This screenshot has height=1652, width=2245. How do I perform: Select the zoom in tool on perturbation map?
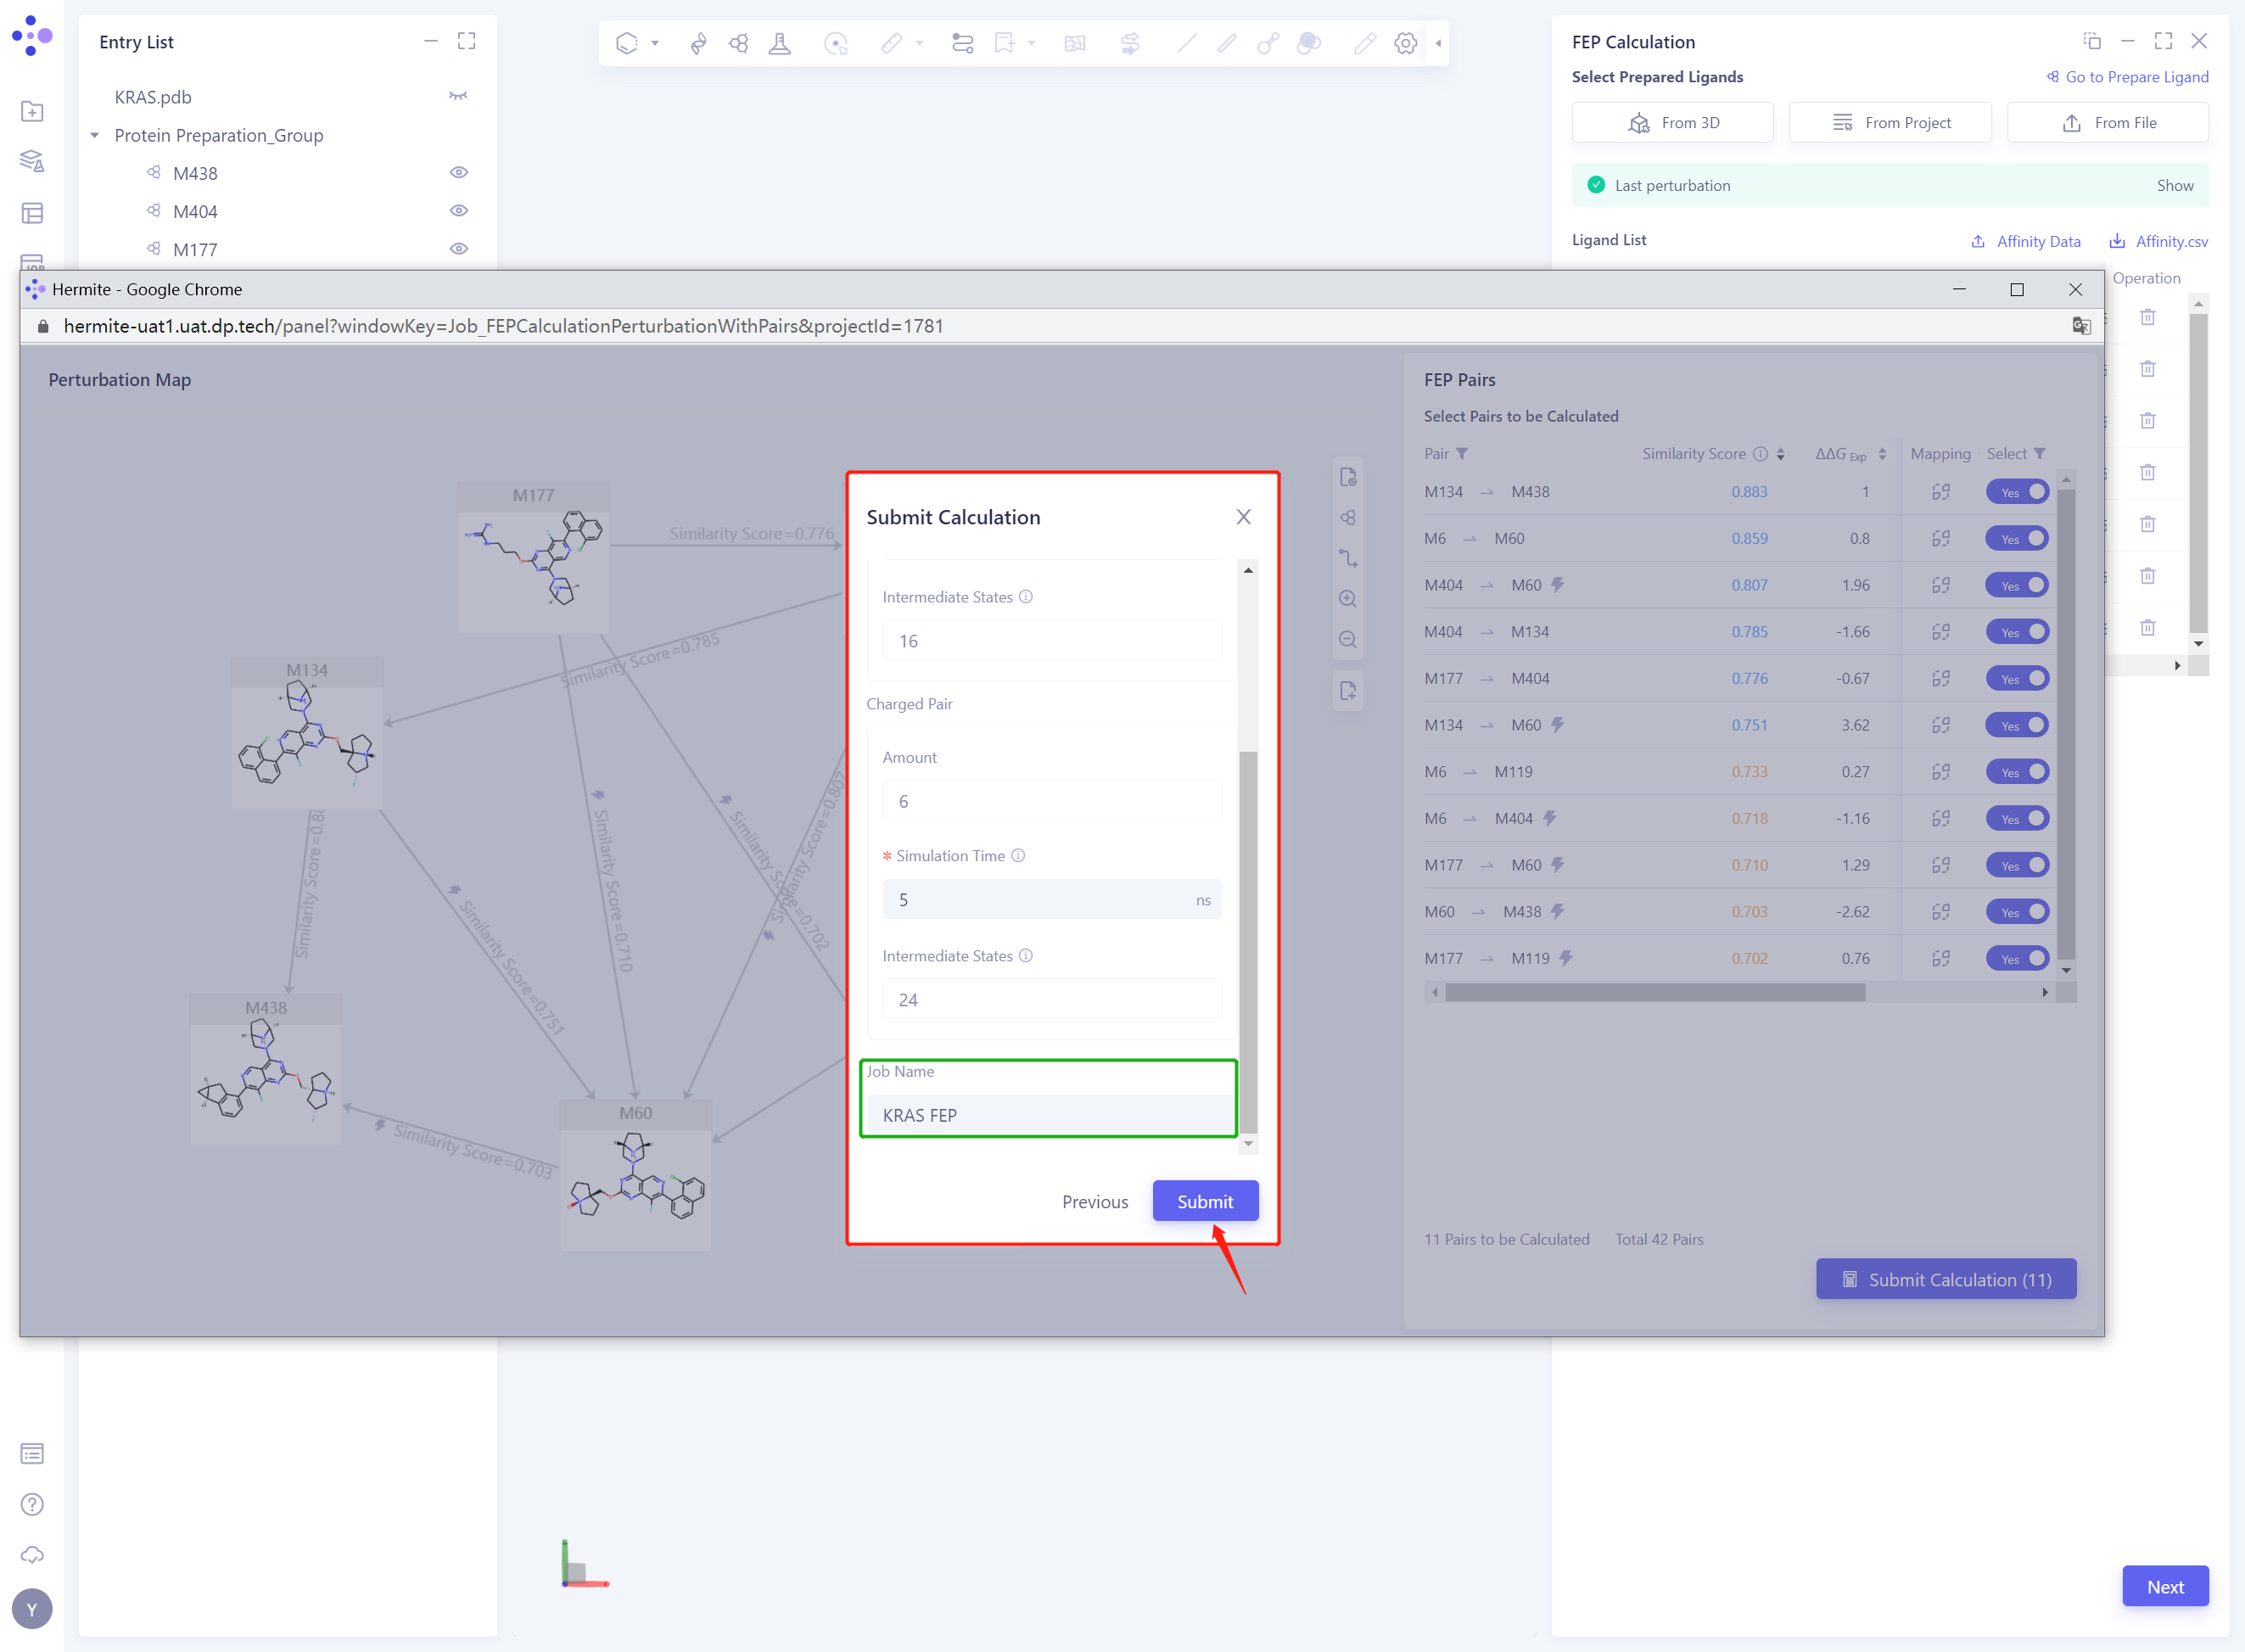pos(1348,598)
